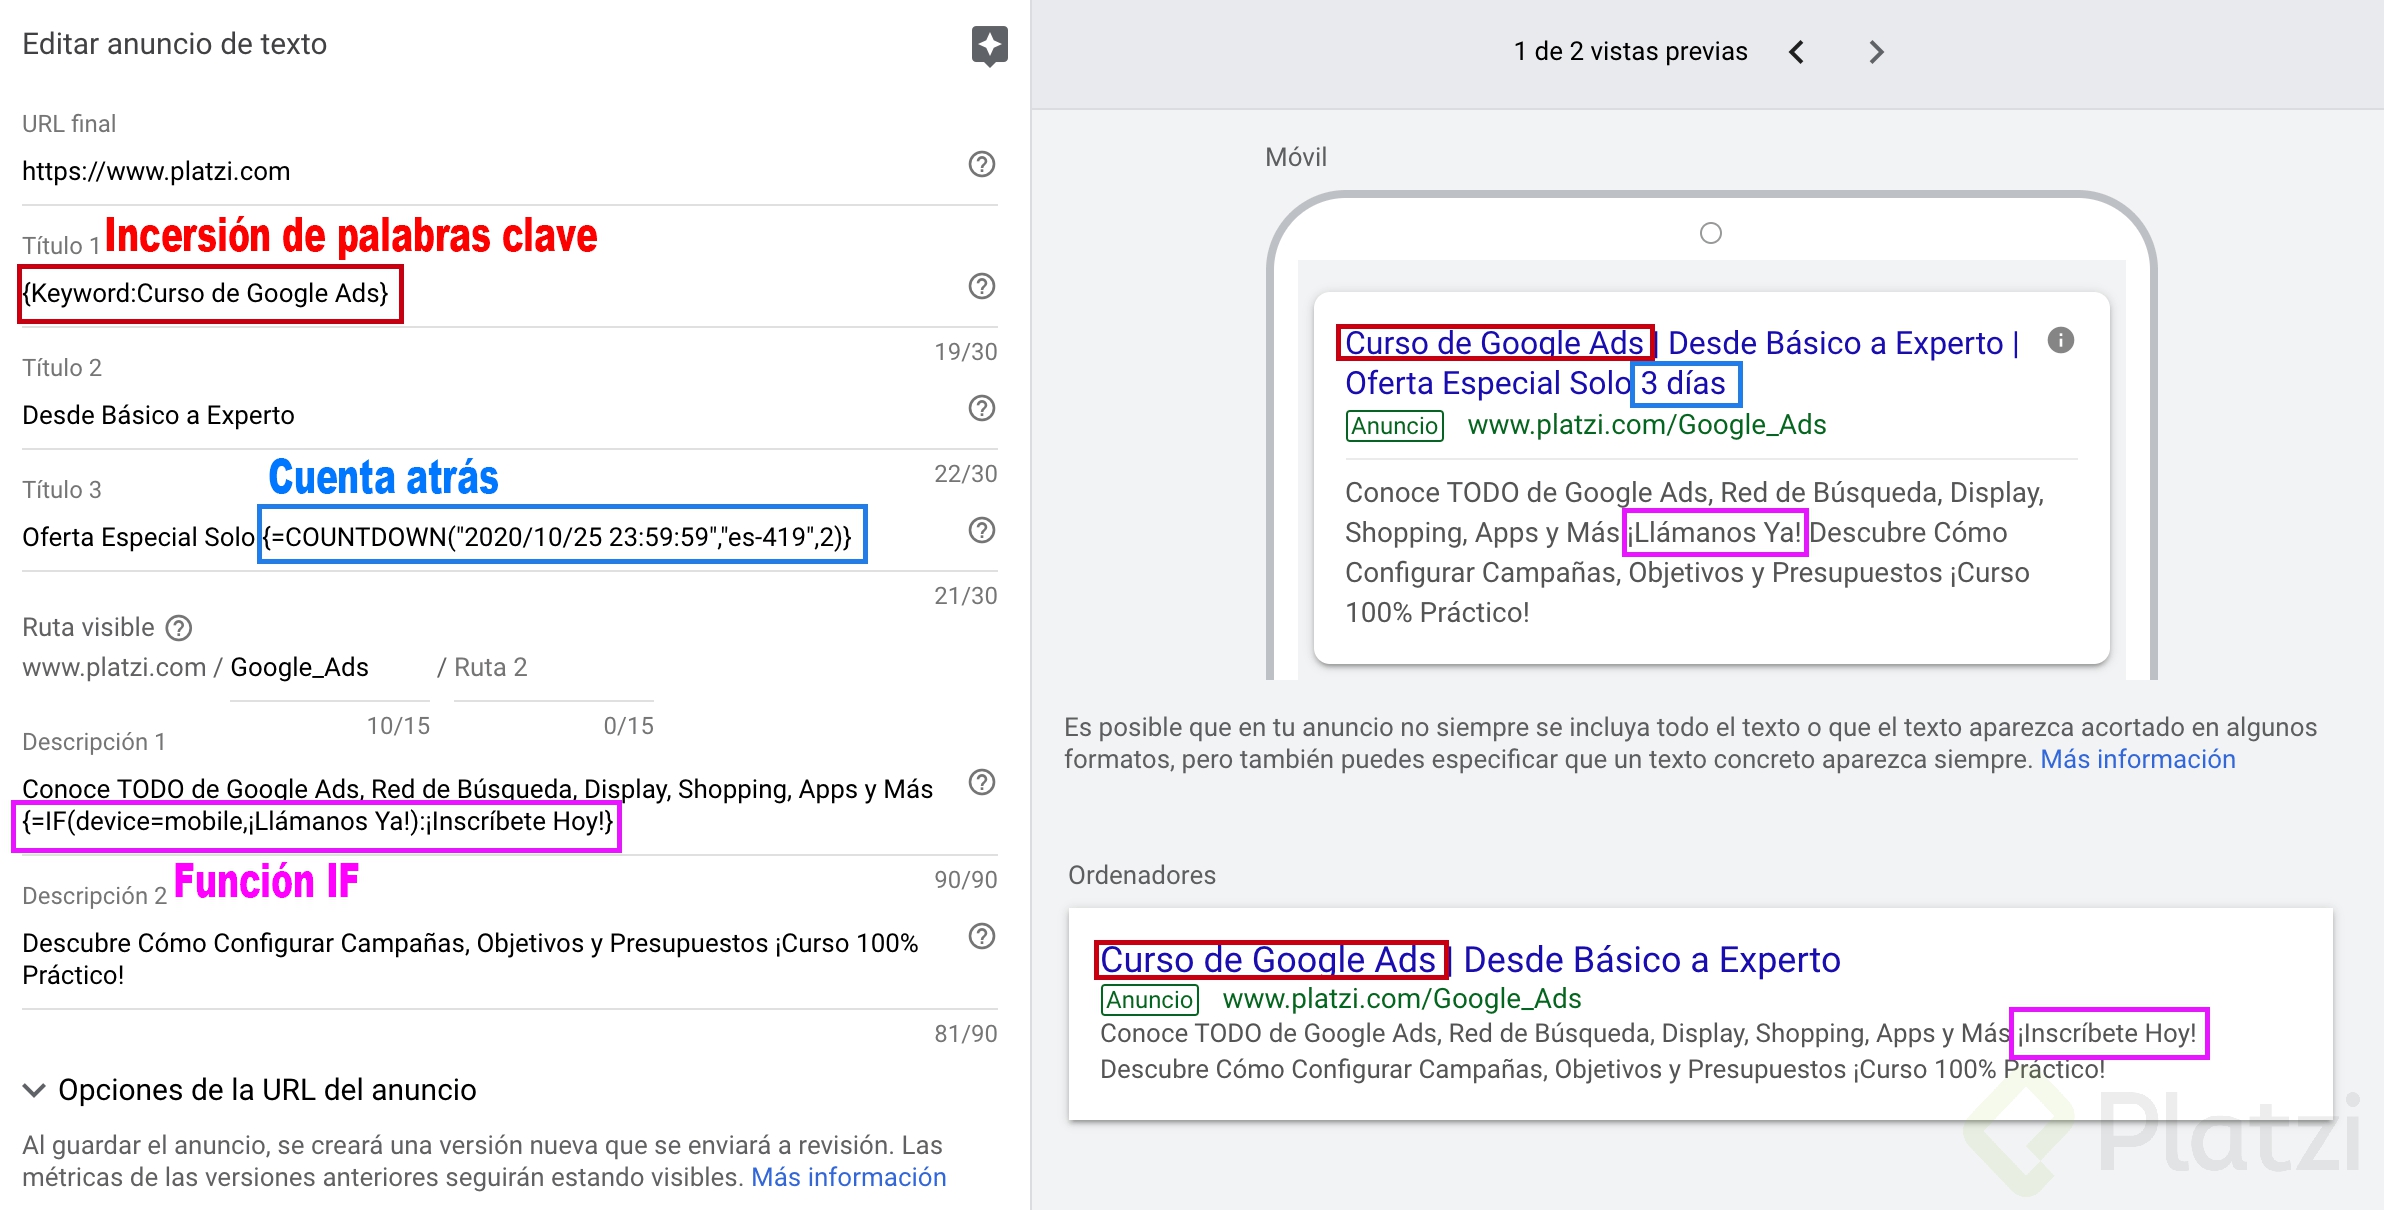The width and height of the screenshot is (2384, 1210).
Task: Edit Google_Ads path field
Action: tap(329, 668)
